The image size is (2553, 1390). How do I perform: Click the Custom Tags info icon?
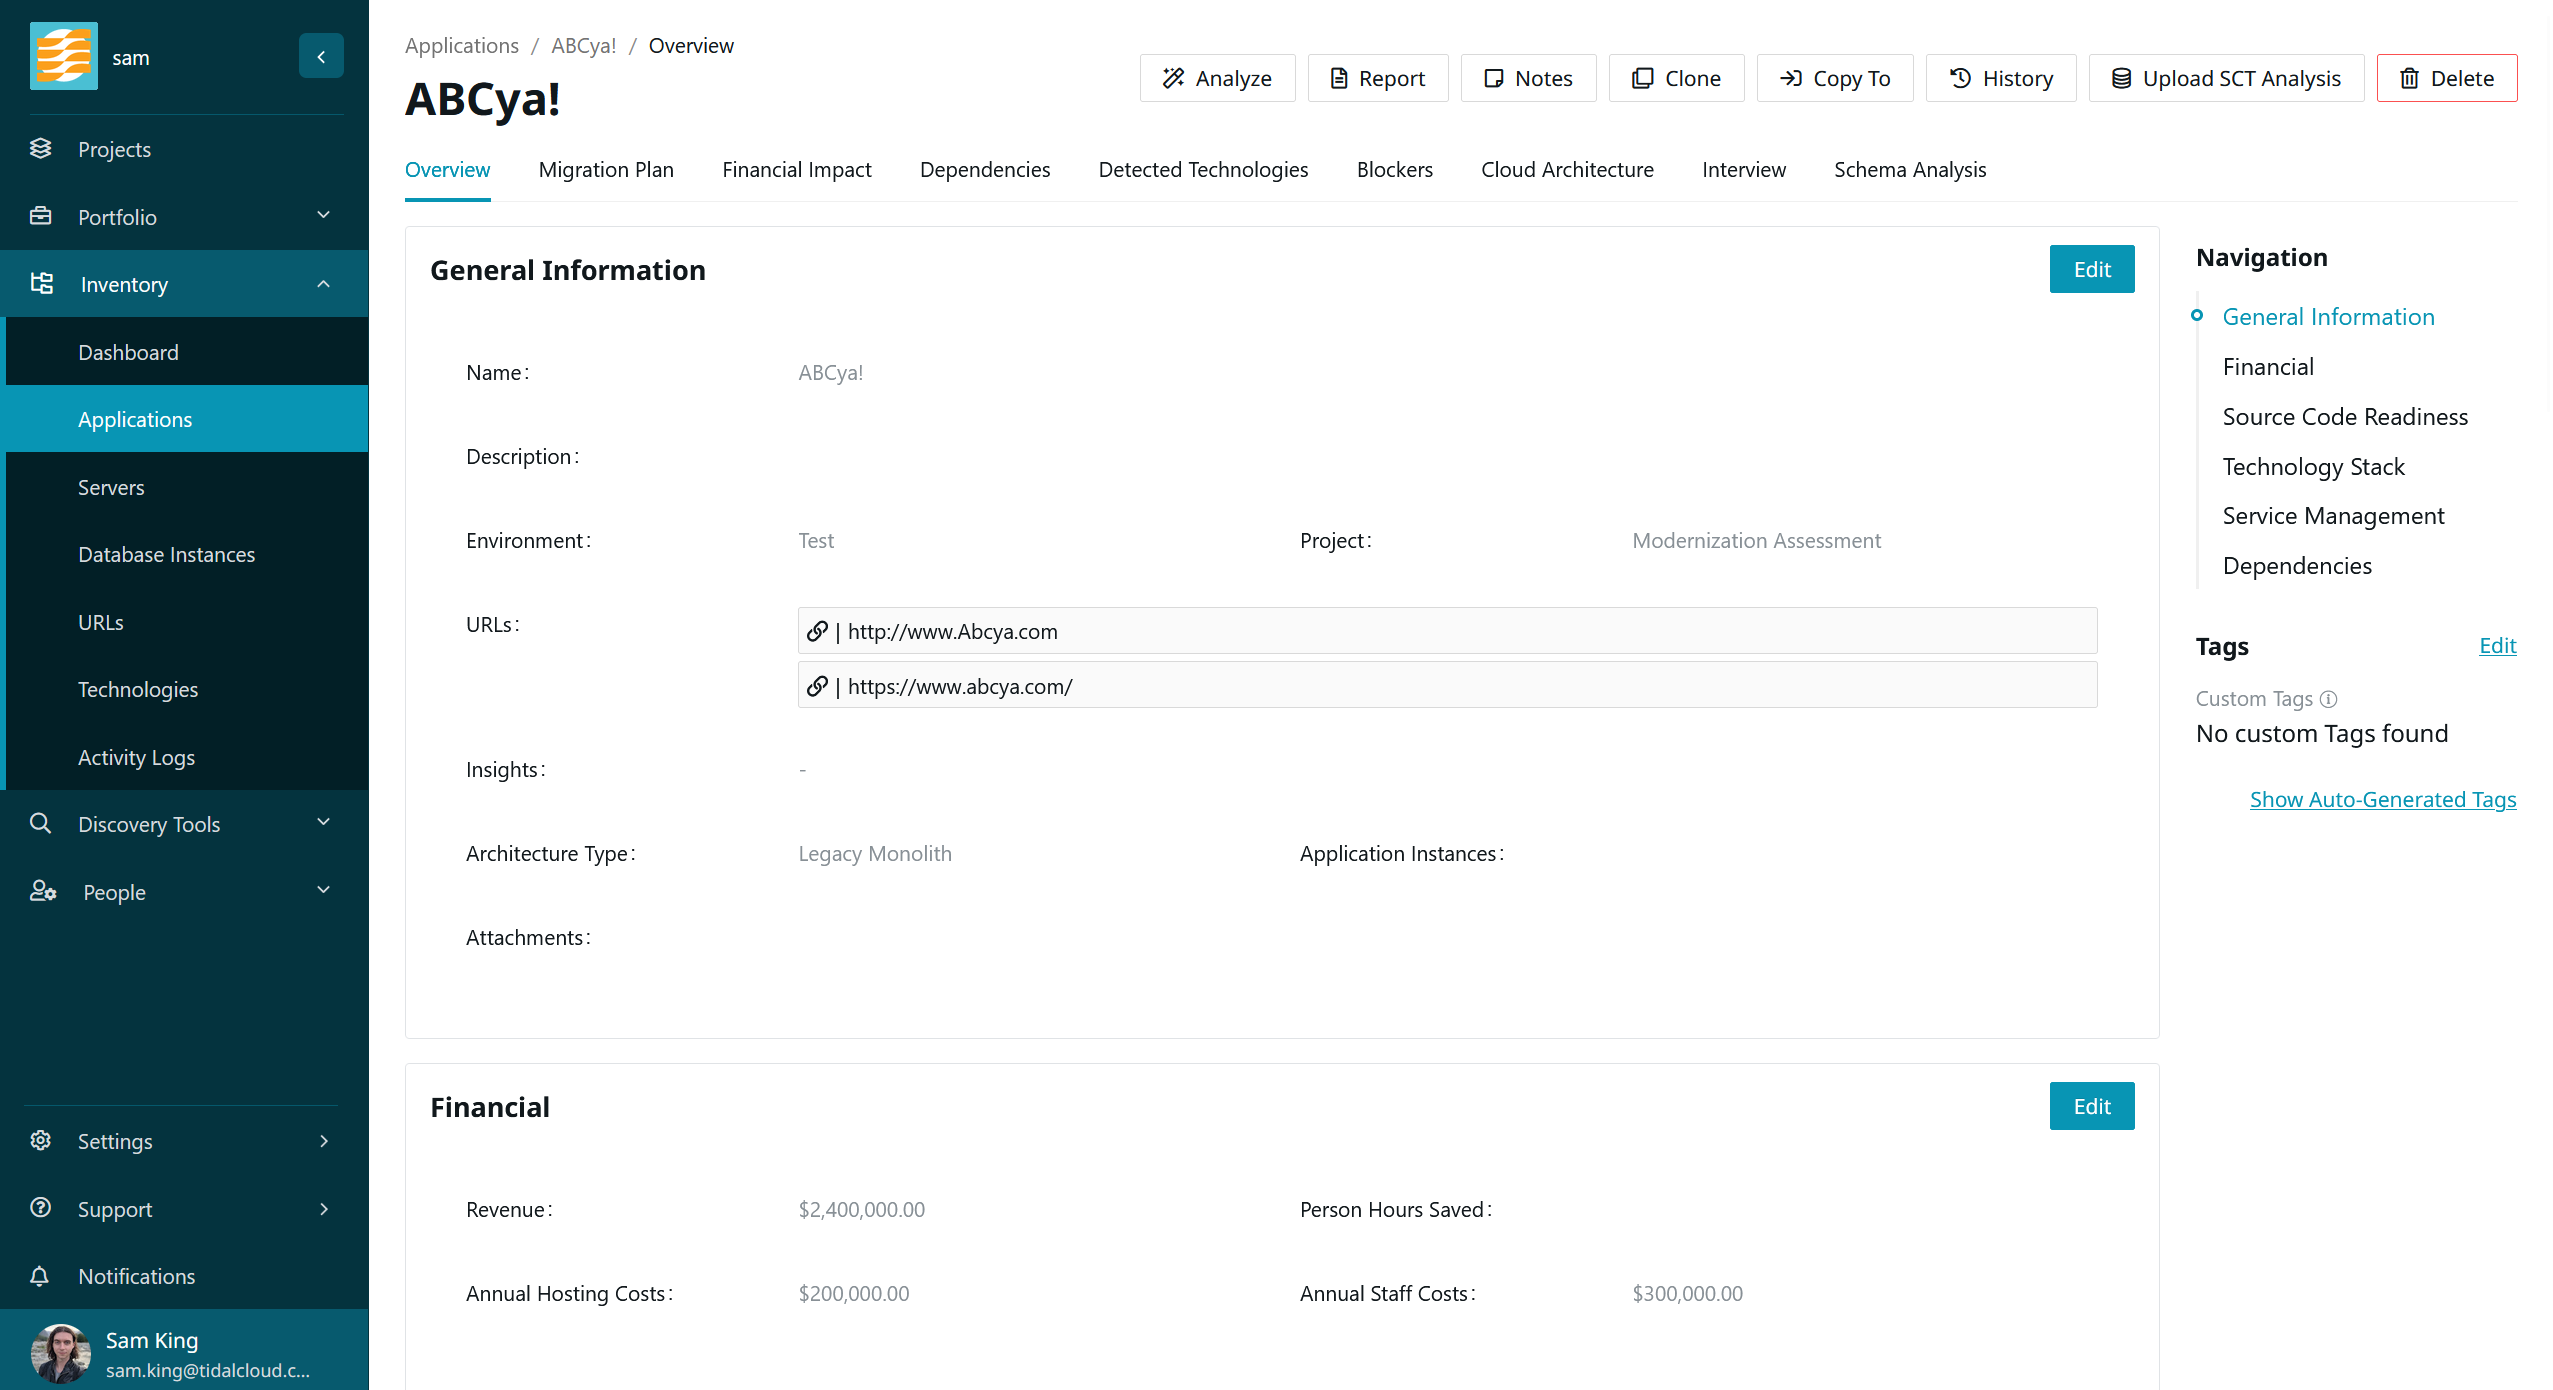2329,699
